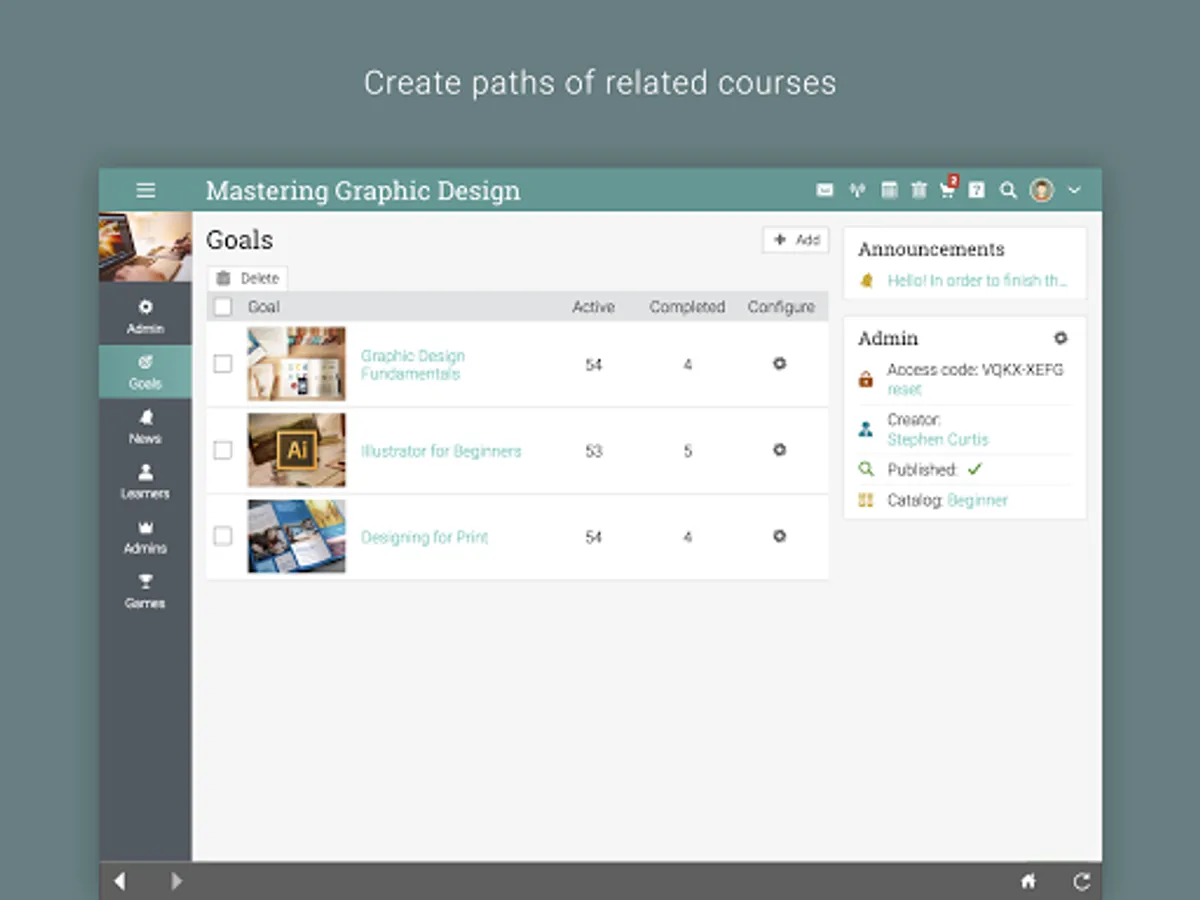1200x900 pixels.
Task: Open the Designing for Print thumbnail
Action: (x=297, y=536)
